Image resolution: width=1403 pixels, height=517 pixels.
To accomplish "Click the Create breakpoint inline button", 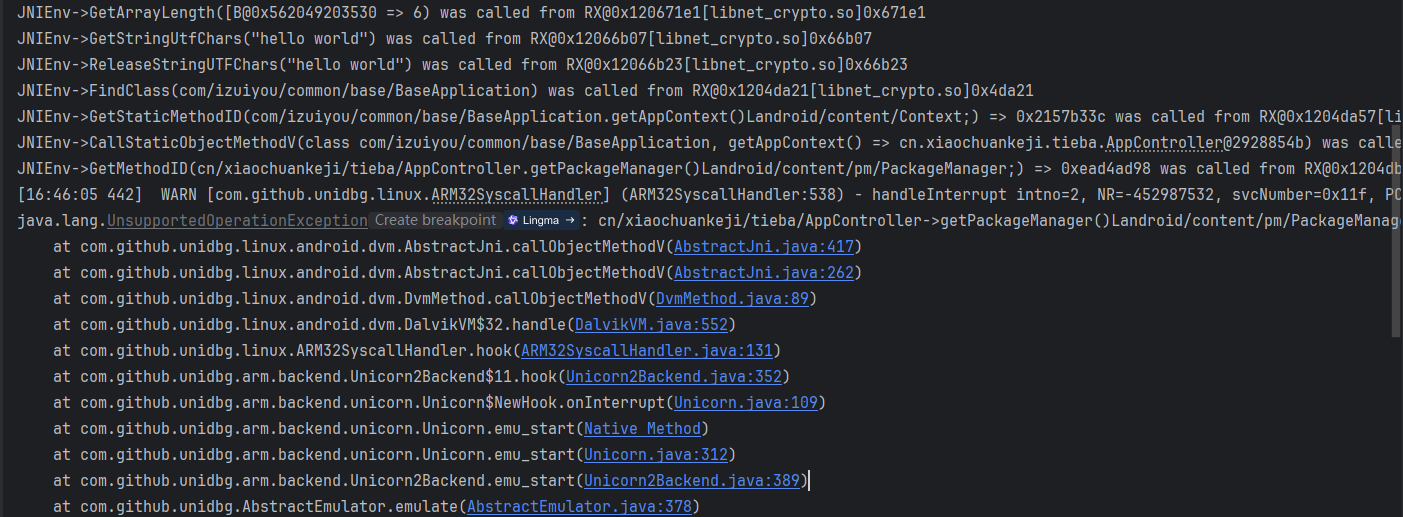I will point(435,220).
